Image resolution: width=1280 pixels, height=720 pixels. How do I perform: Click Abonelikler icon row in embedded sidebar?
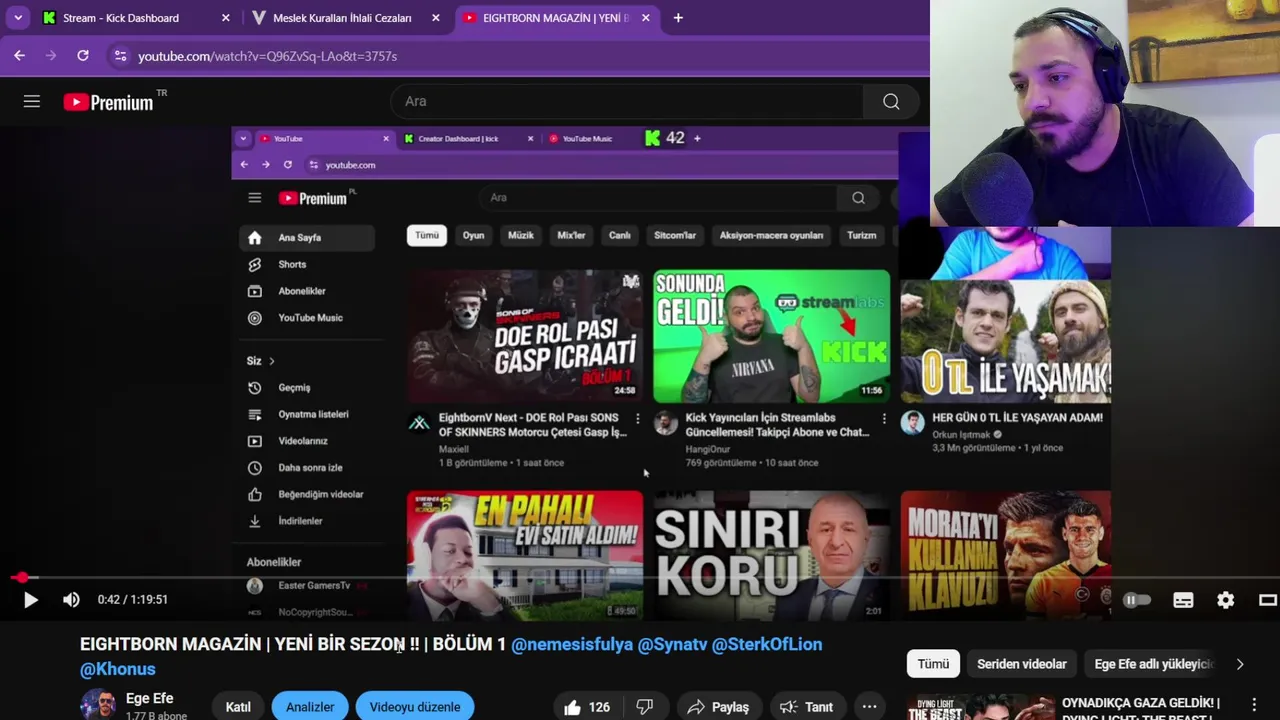tap(308, 291)
